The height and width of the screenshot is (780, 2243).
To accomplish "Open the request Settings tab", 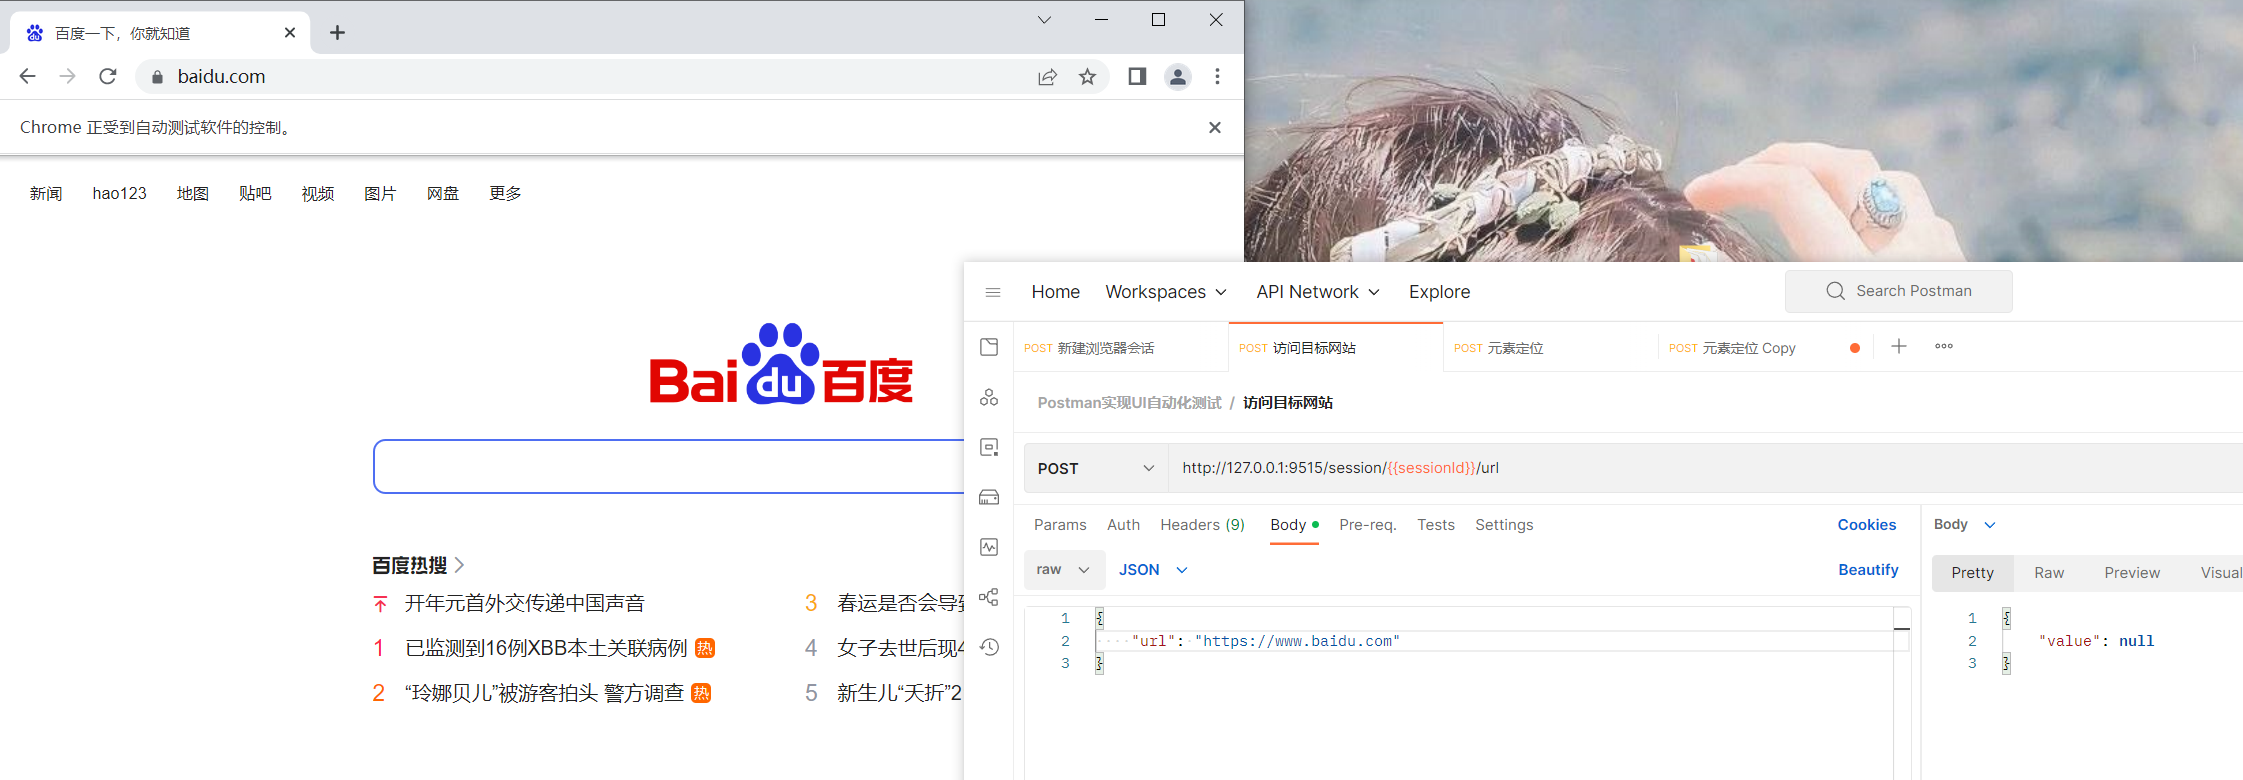I will 1504,524.
